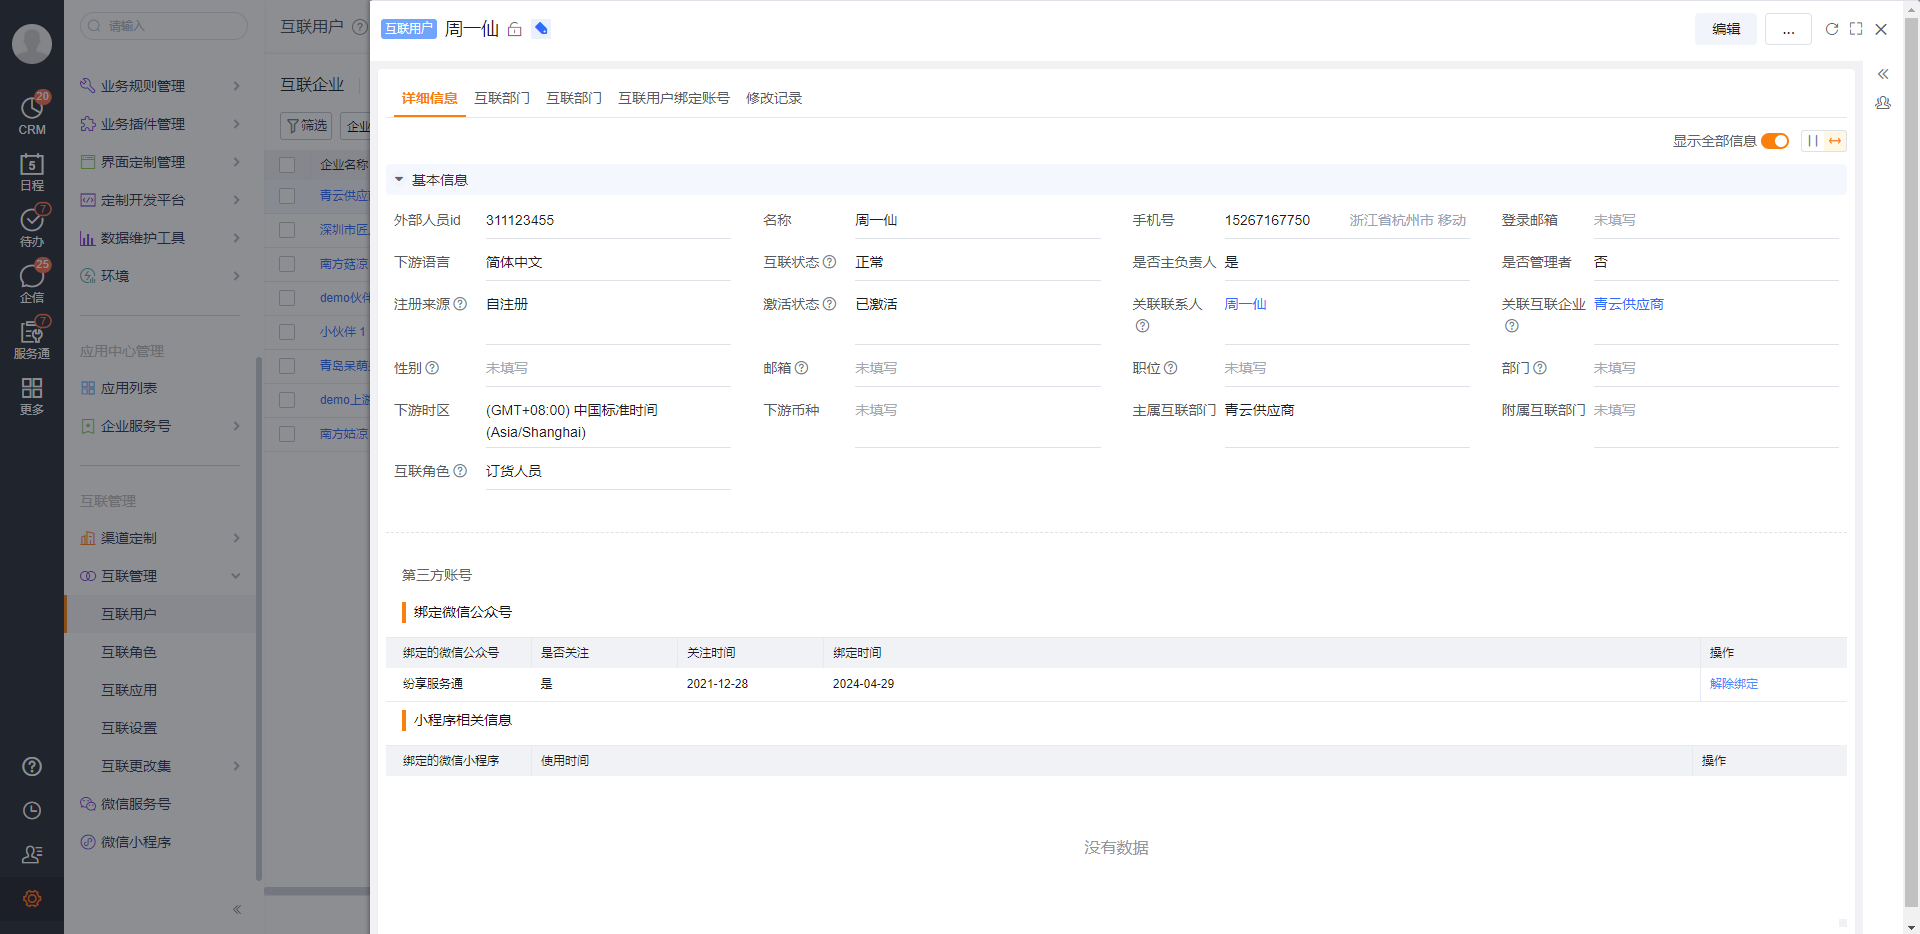
Task: Switch to the two-column layout button
Action: [x=1812, y=141]
